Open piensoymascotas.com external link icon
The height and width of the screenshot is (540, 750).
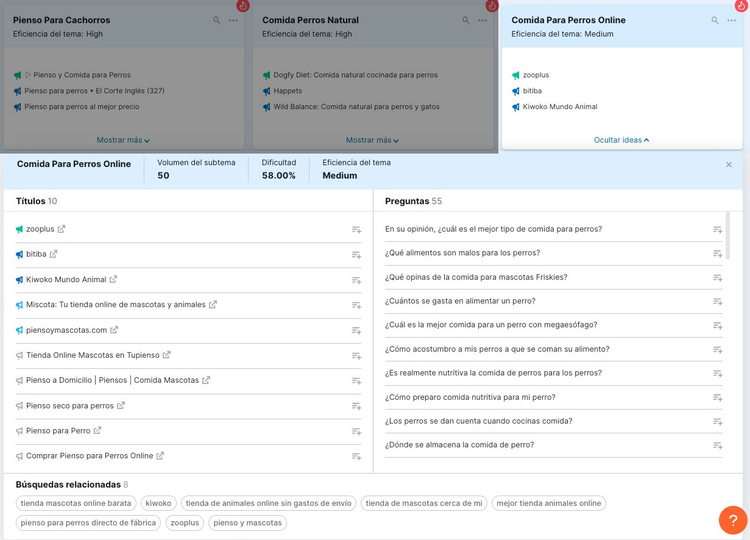coord(114,330)
